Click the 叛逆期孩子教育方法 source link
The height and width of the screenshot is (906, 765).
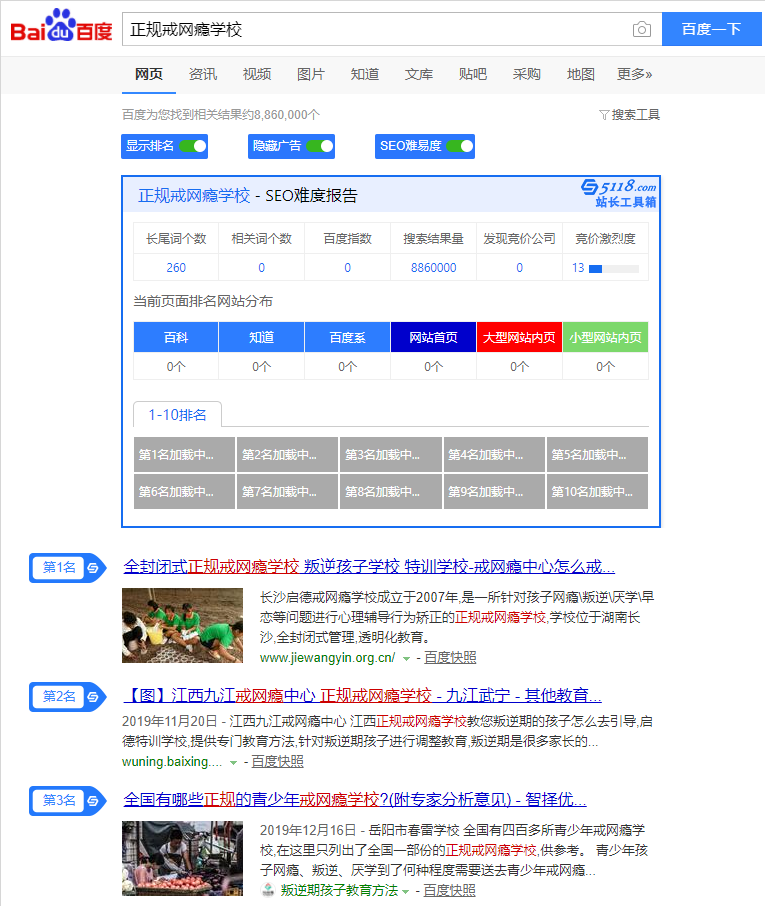(339, 890)
